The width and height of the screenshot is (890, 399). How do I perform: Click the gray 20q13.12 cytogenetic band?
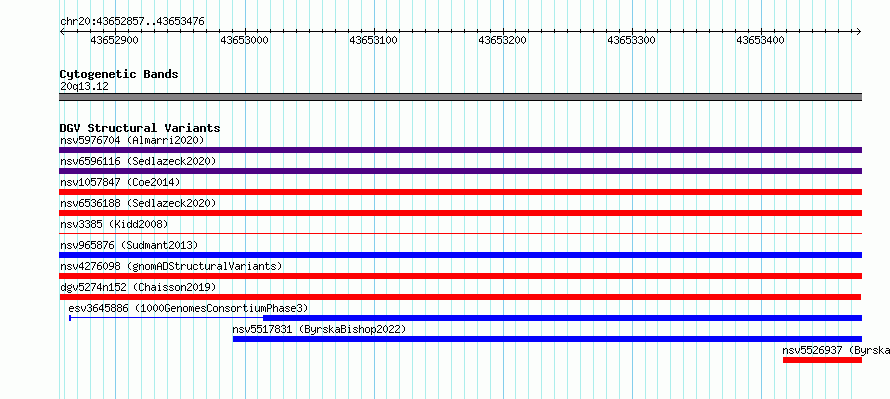pyautogui.click(x=460, y=97)
